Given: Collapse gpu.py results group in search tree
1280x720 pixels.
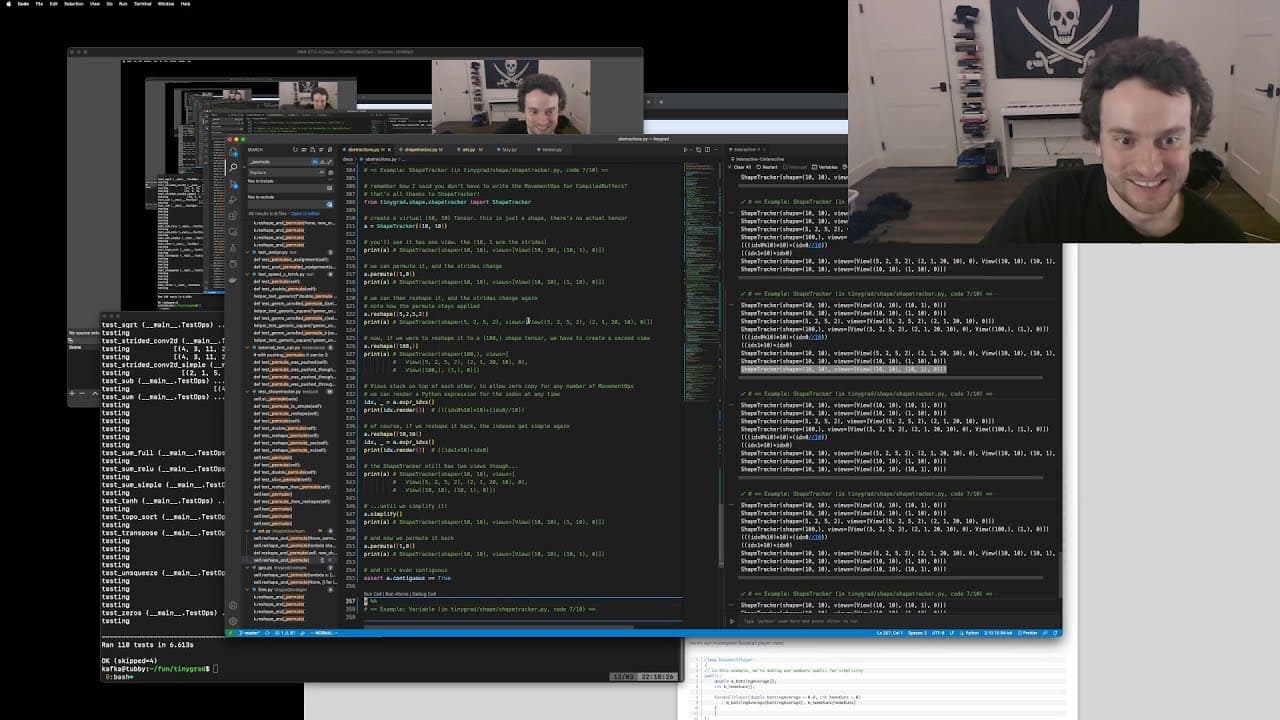Looking at the screenshot, I should [247, 568].
